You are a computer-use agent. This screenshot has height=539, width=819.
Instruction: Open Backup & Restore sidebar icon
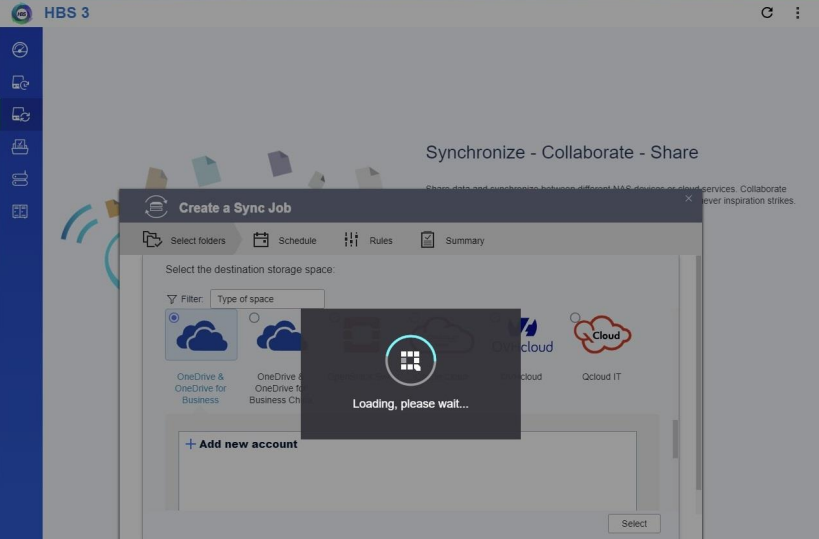coord(20,83)
